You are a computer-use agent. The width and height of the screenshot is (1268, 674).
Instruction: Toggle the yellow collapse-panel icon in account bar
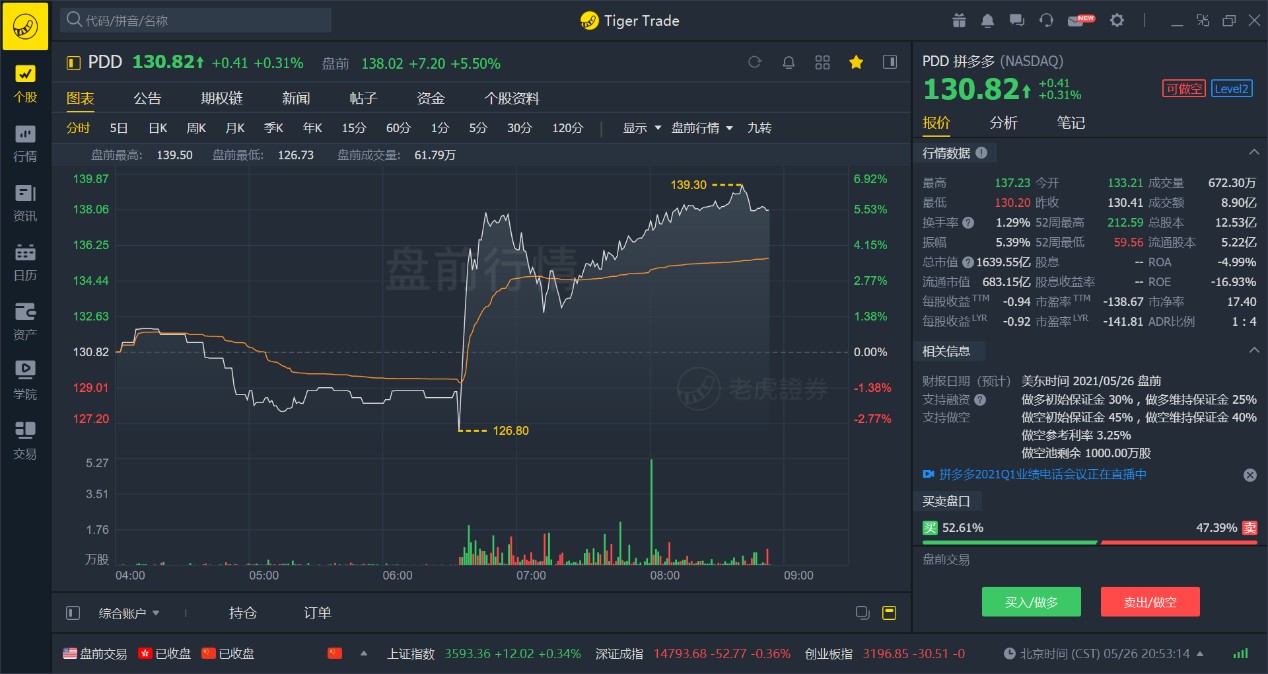tap(890, 613)
